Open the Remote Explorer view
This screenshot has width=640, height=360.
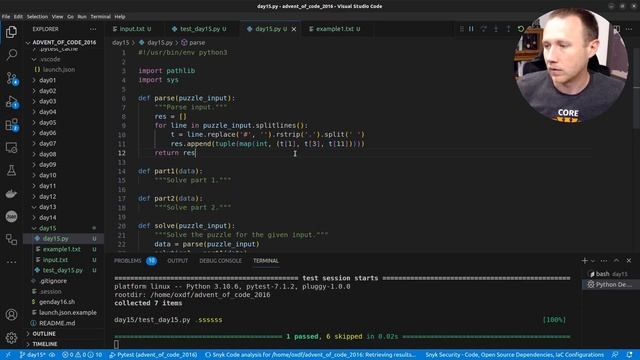pyautogui.click(x=11, y=148)
